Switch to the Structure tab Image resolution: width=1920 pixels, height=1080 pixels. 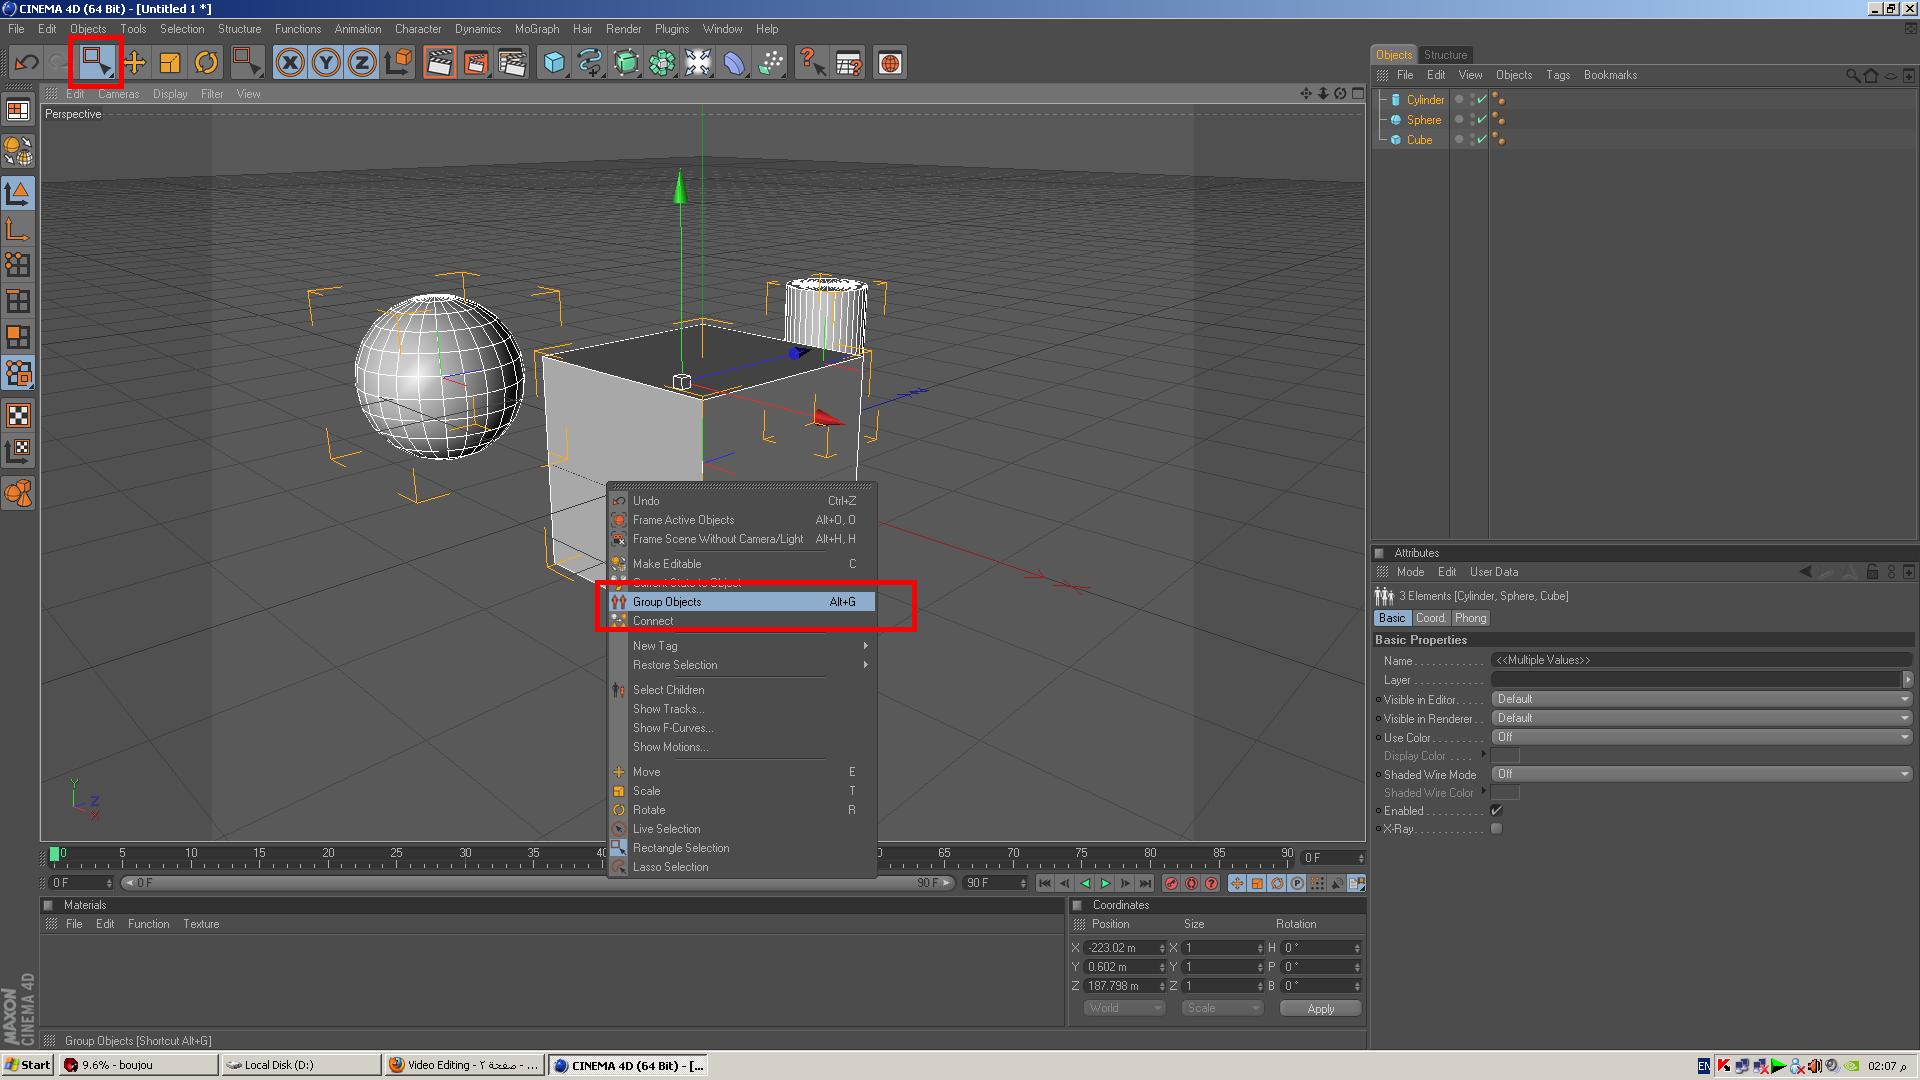pyautogui.click(x=1445, y=55)
